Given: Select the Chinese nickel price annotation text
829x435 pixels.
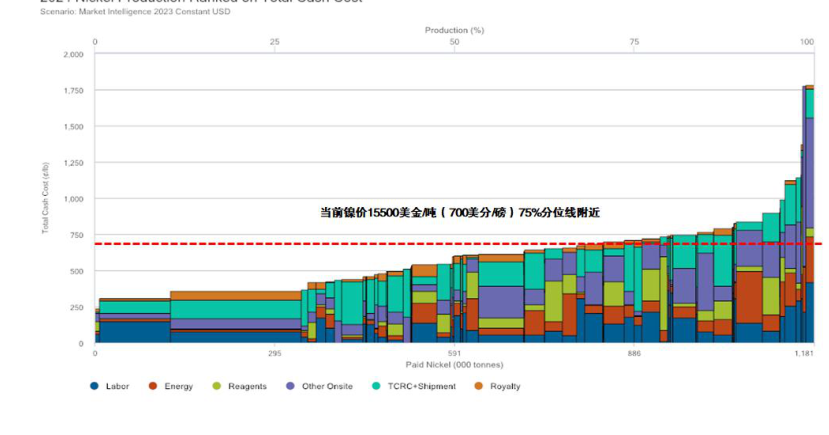Looking at the screenshot, I should 459,212.
